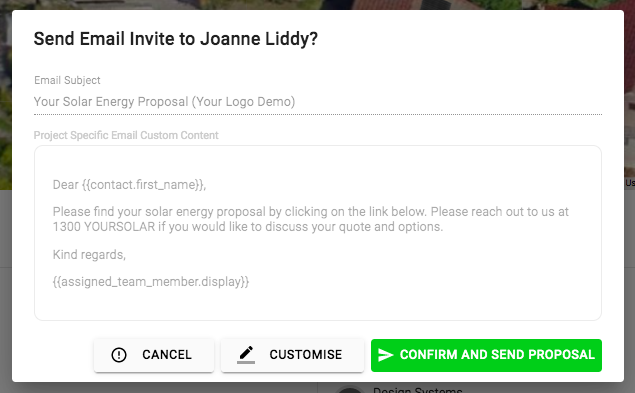635x393 pixels.
Task: Click the Kind regards line
Action: pyautogui.click(x=89, y=254)
